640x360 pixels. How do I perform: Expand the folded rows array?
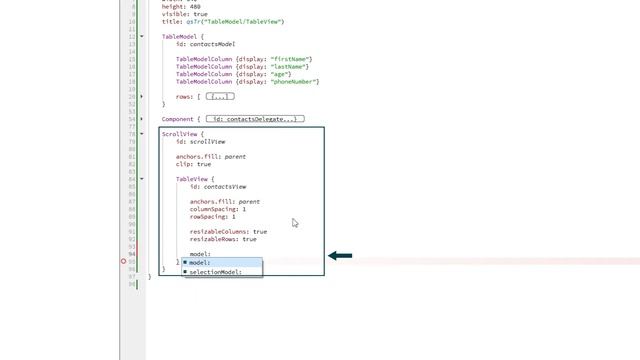[x=142, y=97]
